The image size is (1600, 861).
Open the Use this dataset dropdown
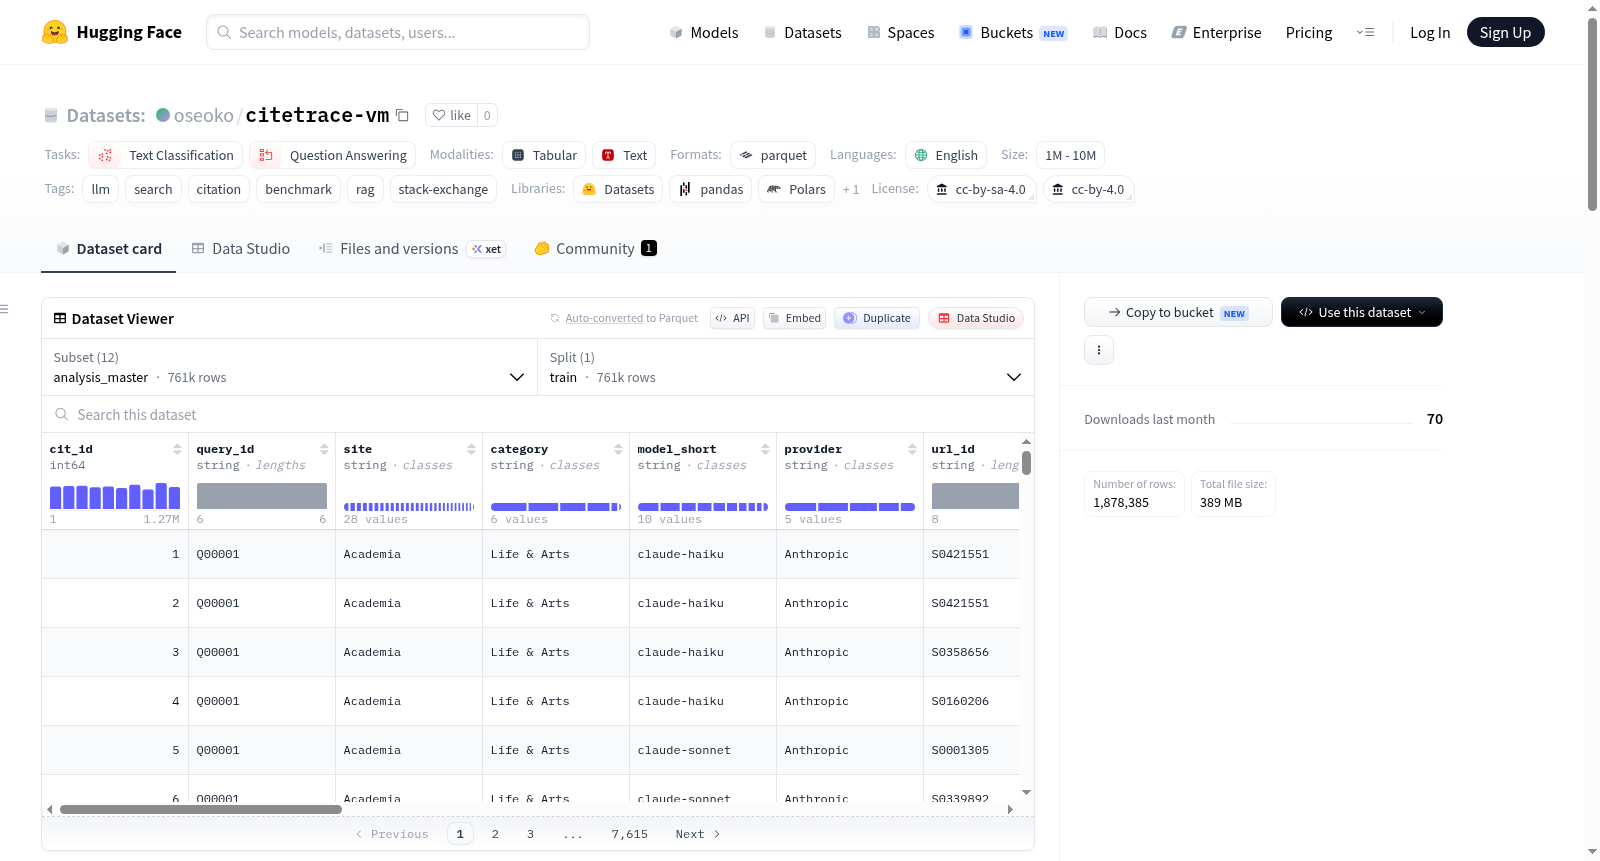tap(1362, 312)
